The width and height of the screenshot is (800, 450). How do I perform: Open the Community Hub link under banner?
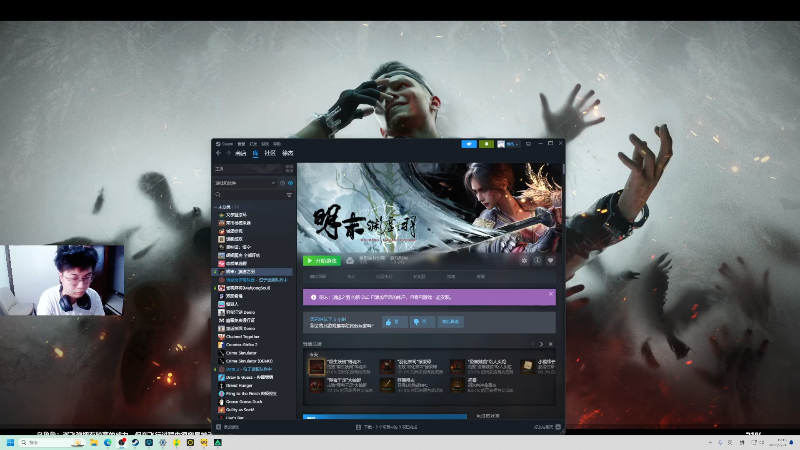tap(384, 277)
